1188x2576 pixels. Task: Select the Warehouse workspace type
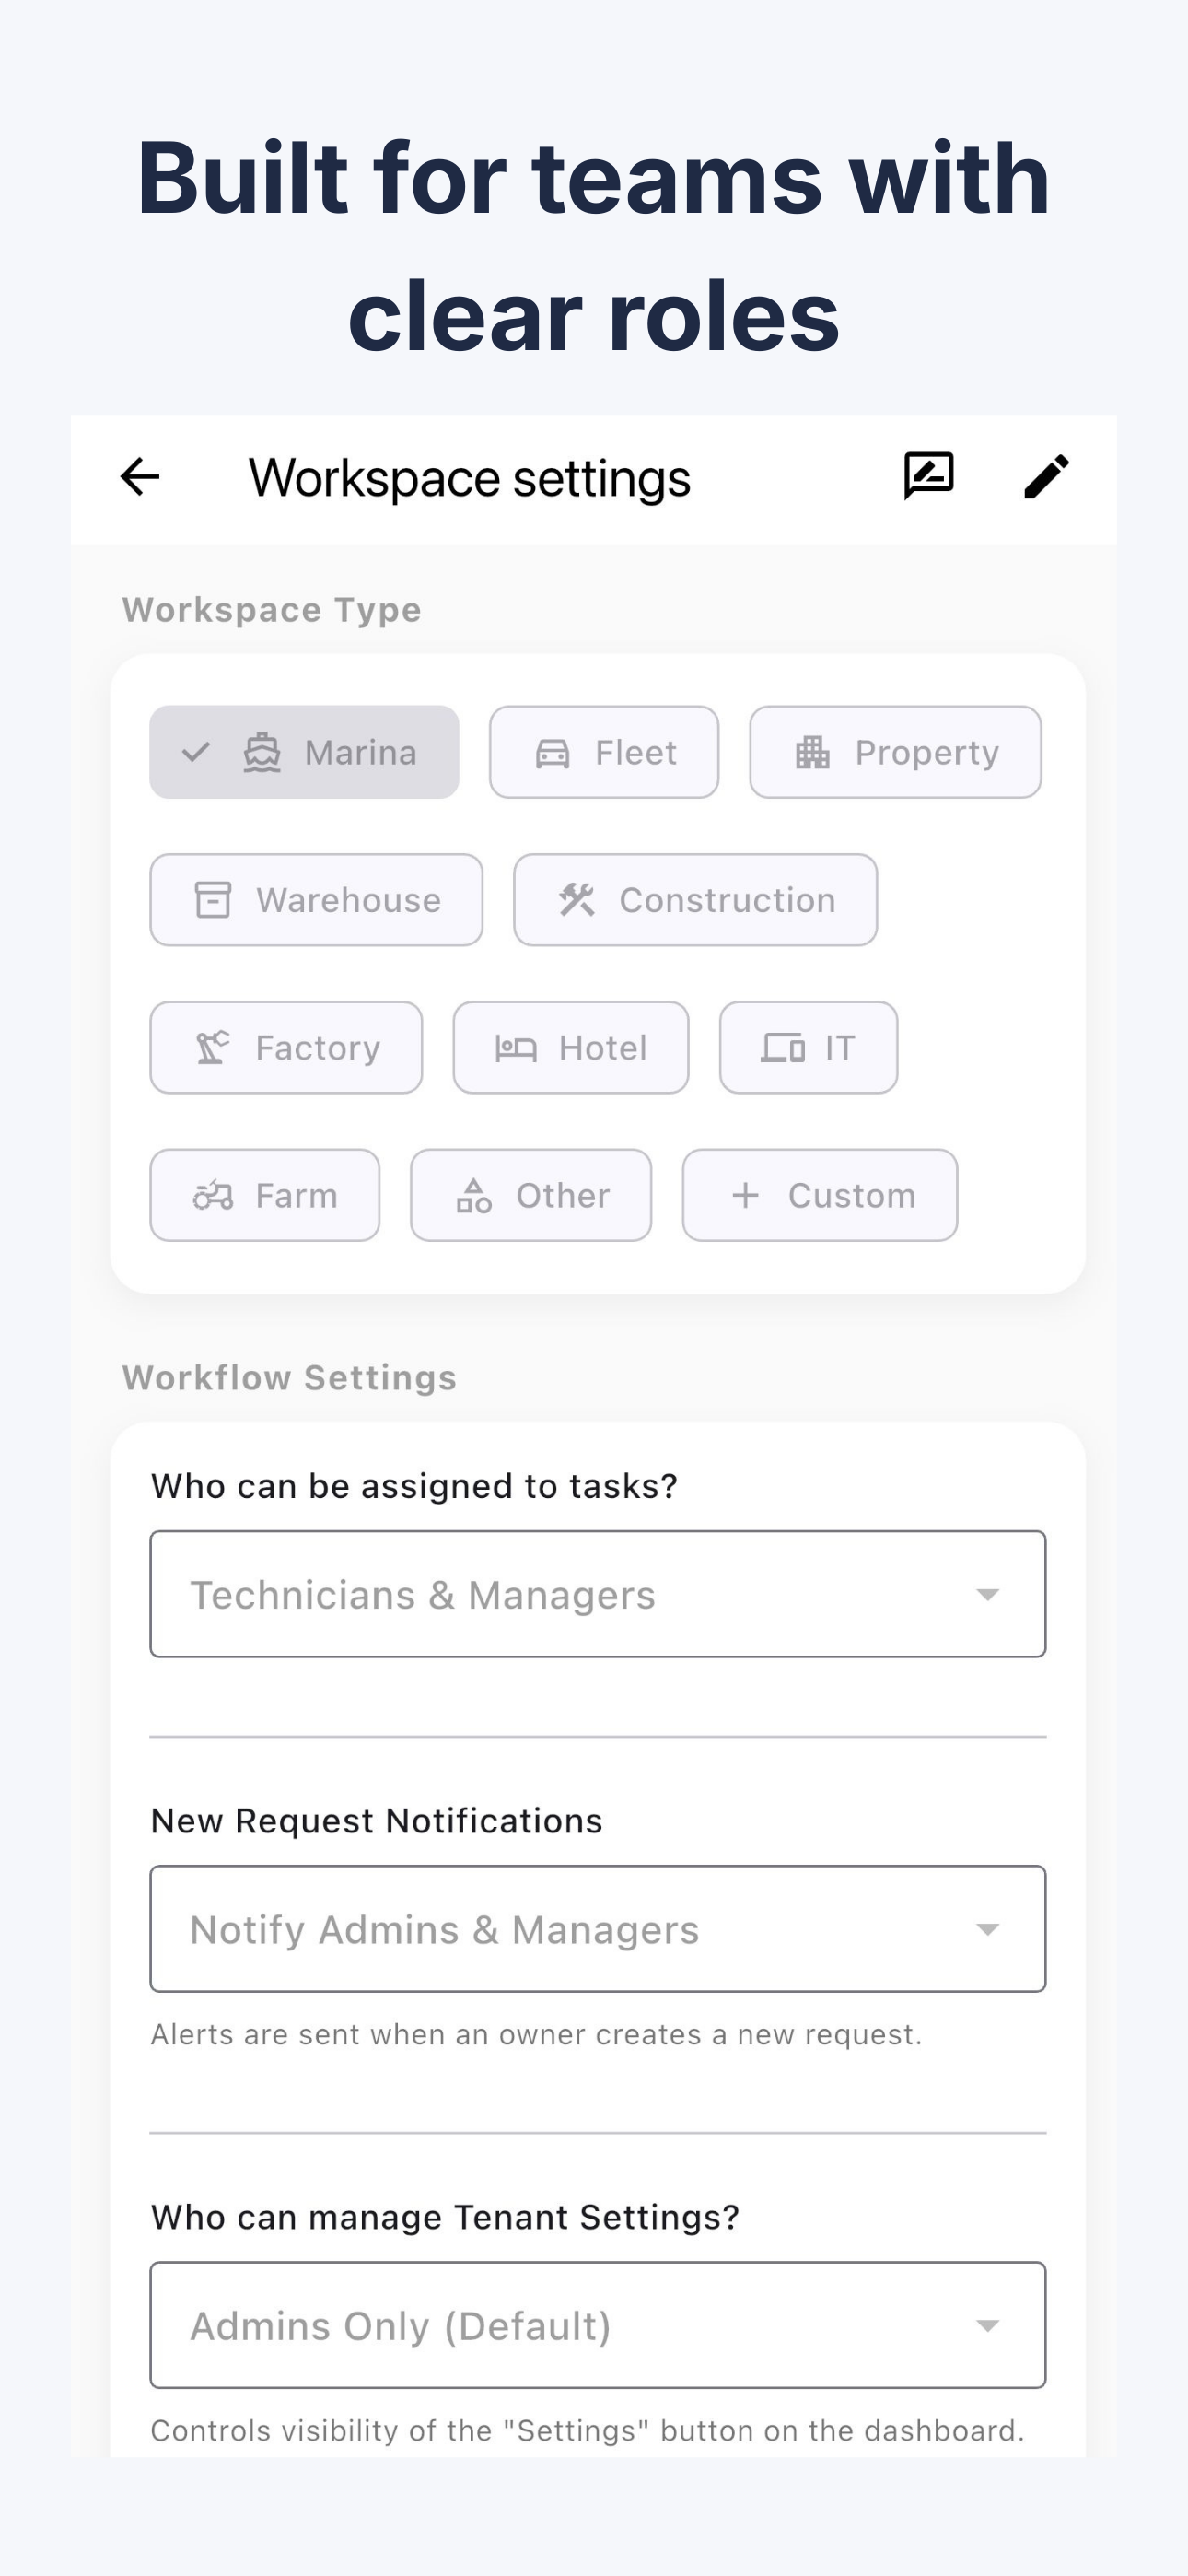316,899
